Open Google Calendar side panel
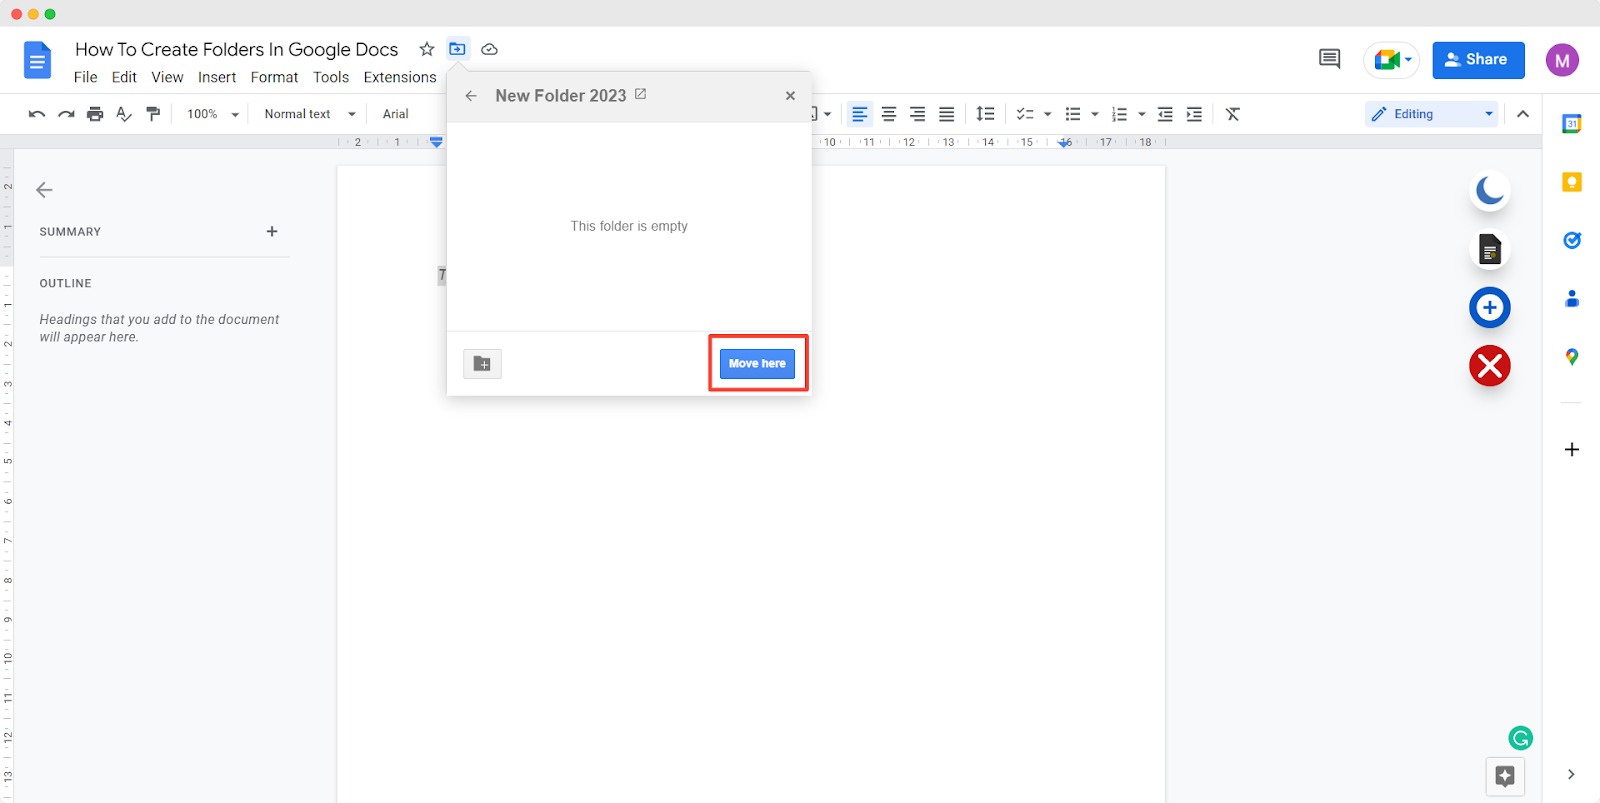Screen dimensions: 1600x803 tap(1572, 124)
